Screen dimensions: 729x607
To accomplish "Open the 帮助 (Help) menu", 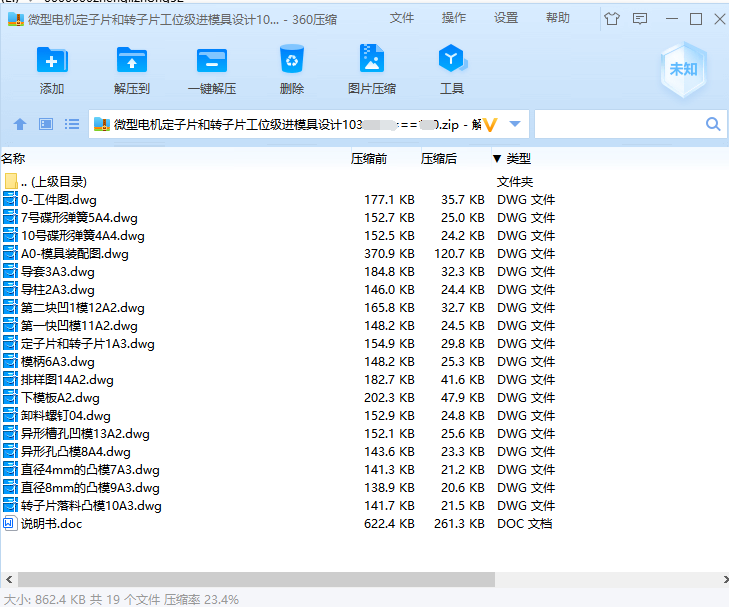I will (558, 18).
